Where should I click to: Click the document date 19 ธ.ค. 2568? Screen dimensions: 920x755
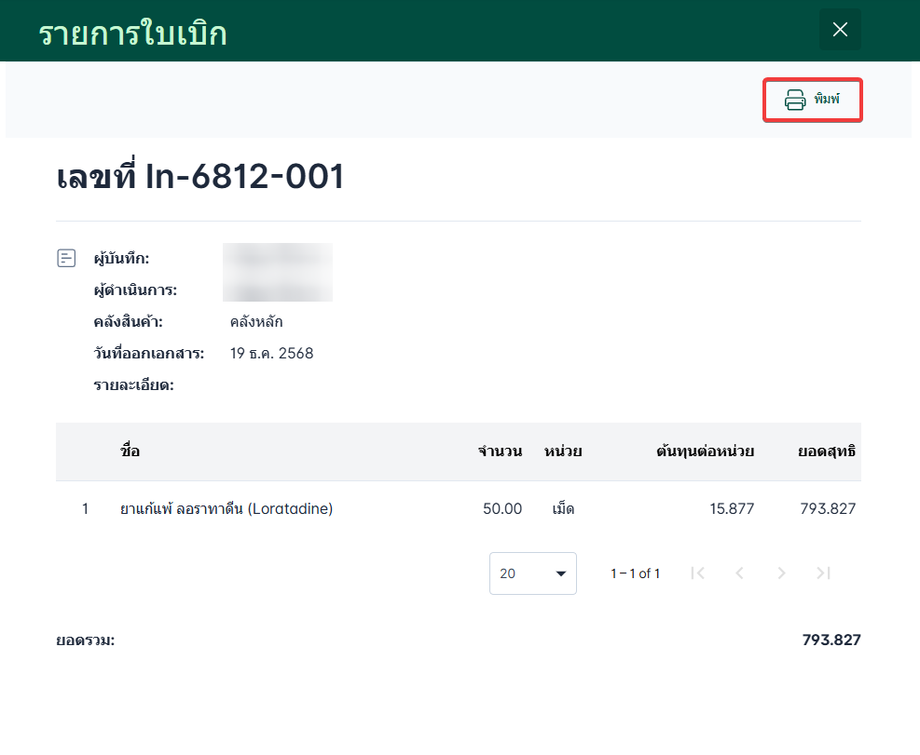pos(272,353)
